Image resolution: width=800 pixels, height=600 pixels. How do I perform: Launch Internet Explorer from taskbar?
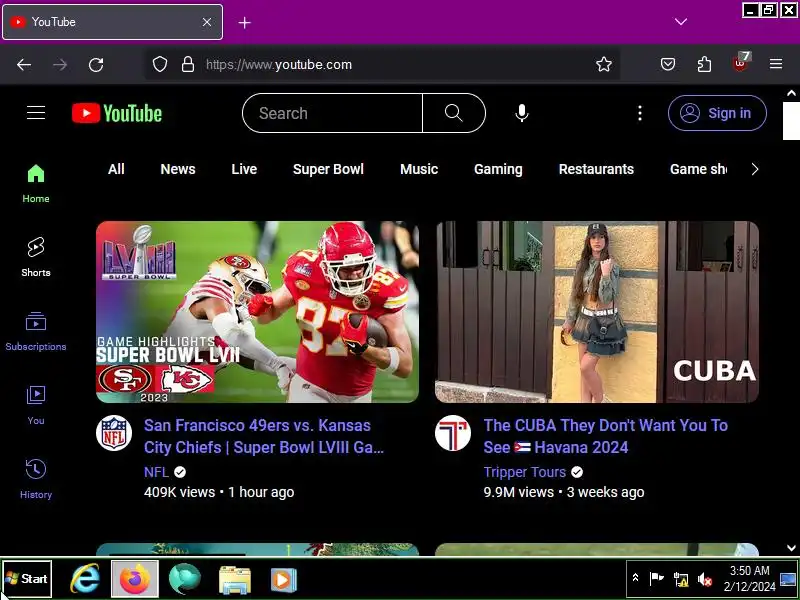85,579
